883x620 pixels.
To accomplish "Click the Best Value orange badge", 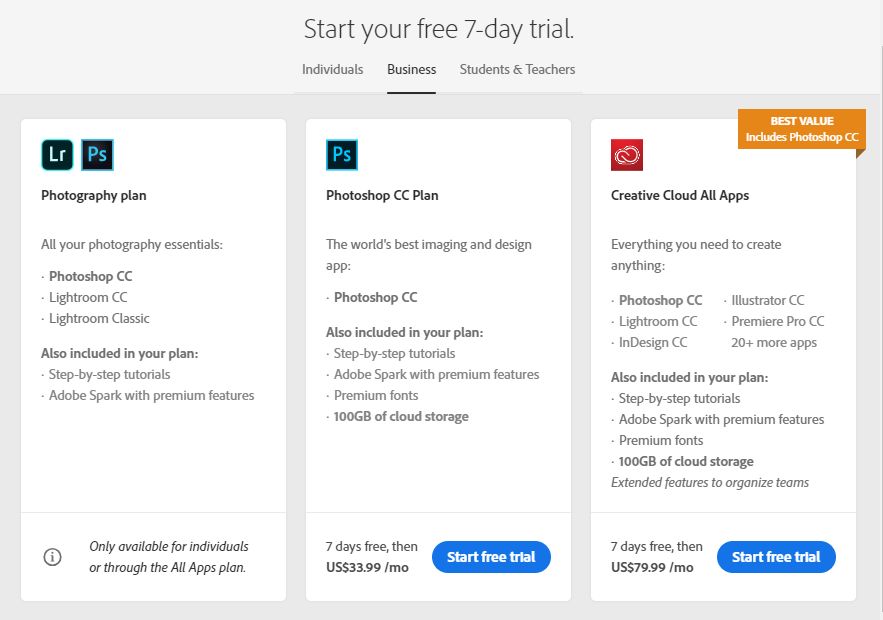I will click(801, 129).
